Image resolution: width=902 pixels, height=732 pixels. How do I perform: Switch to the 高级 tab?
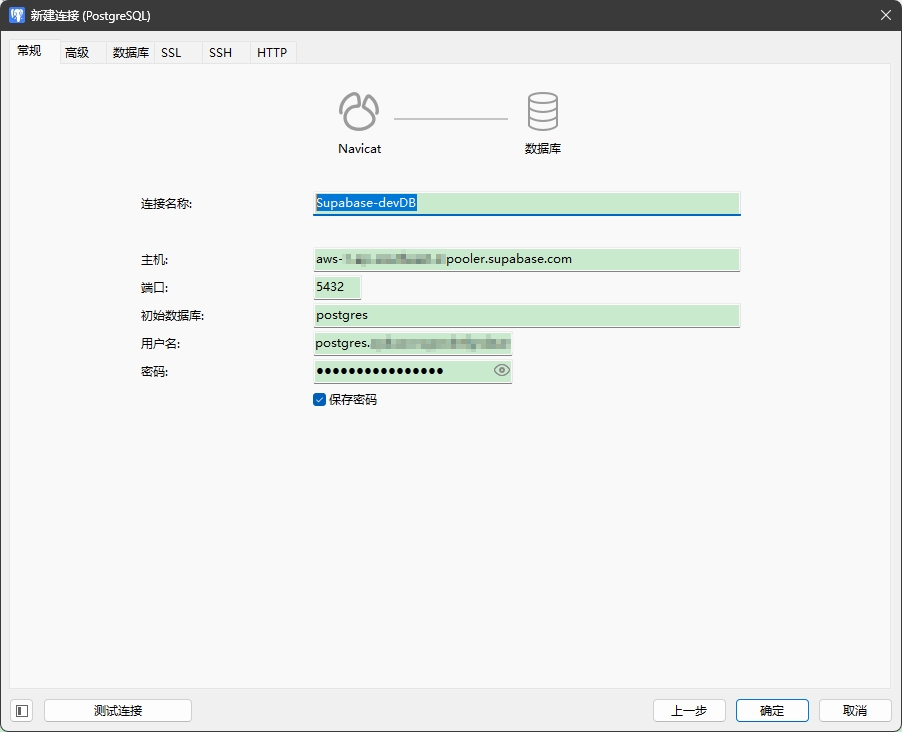[x=77, y=52]
